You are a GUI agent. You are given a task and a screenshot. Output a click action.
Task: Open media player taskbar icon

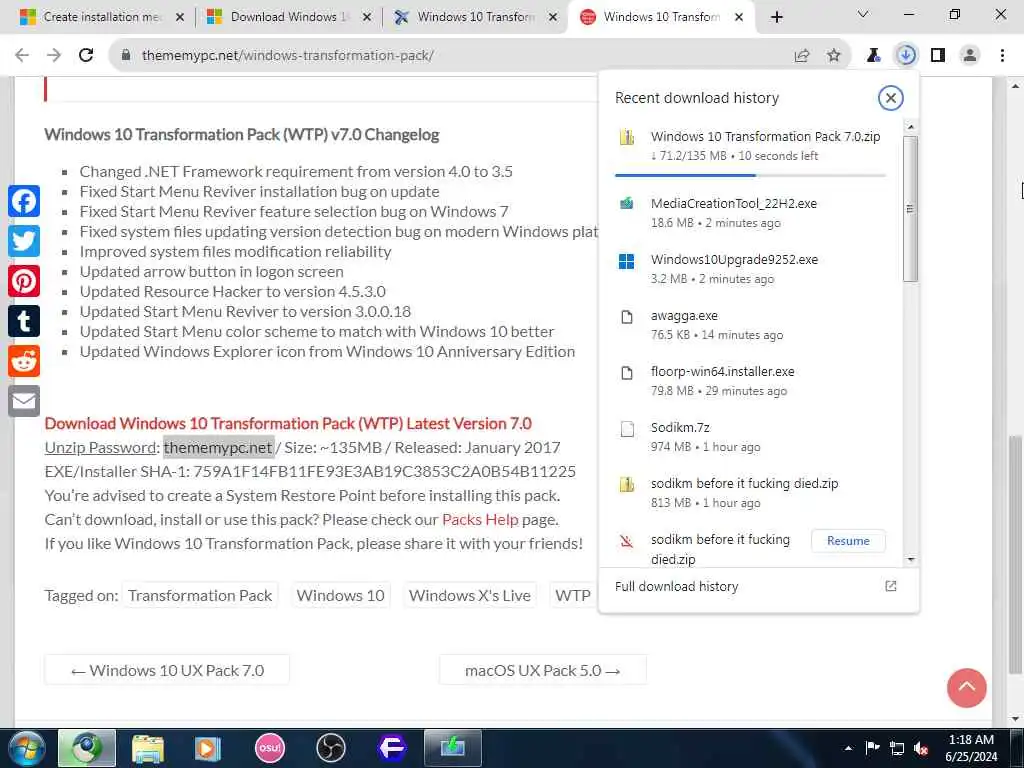point(208,748)
